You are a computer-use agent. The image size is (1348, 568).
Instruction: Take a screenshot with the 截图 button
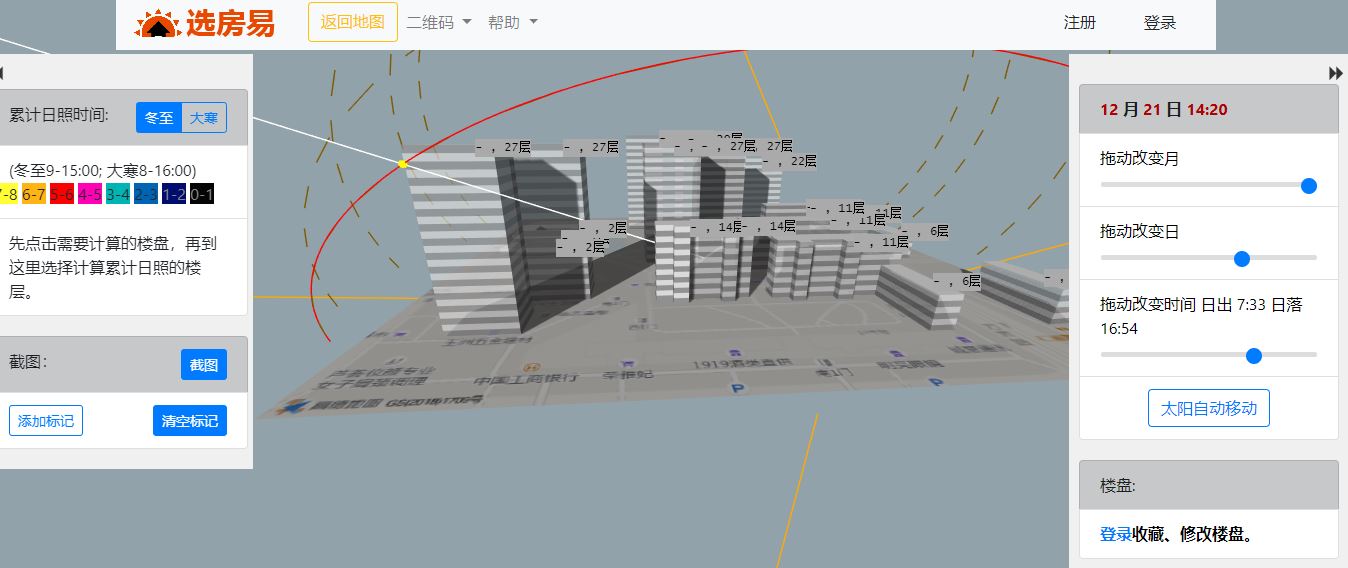tap(204, 365)
